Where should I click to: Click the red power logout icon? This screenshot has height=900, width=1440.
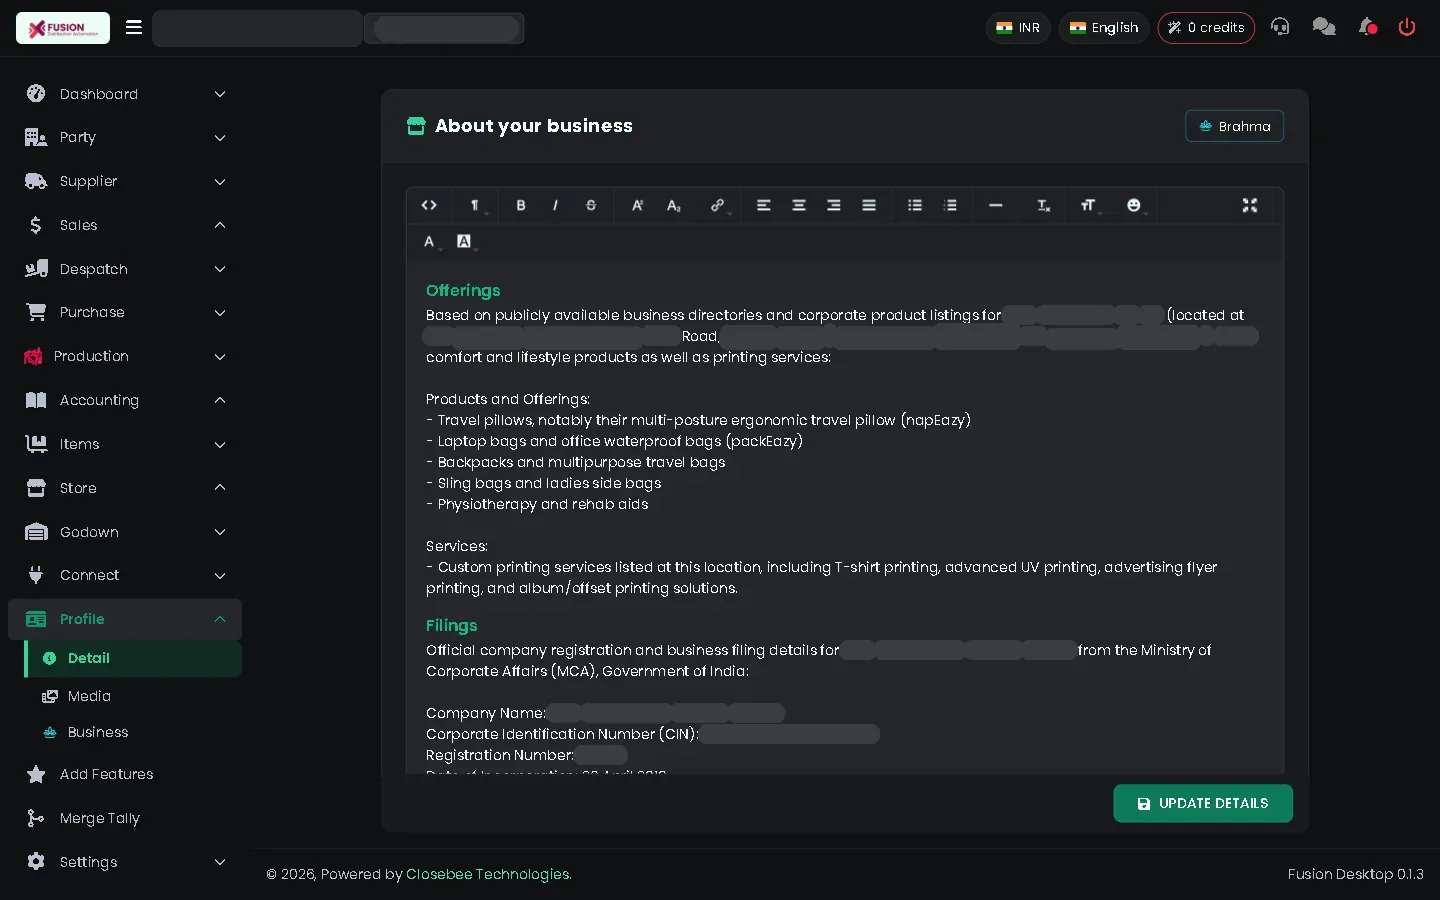coord(1407,27)
